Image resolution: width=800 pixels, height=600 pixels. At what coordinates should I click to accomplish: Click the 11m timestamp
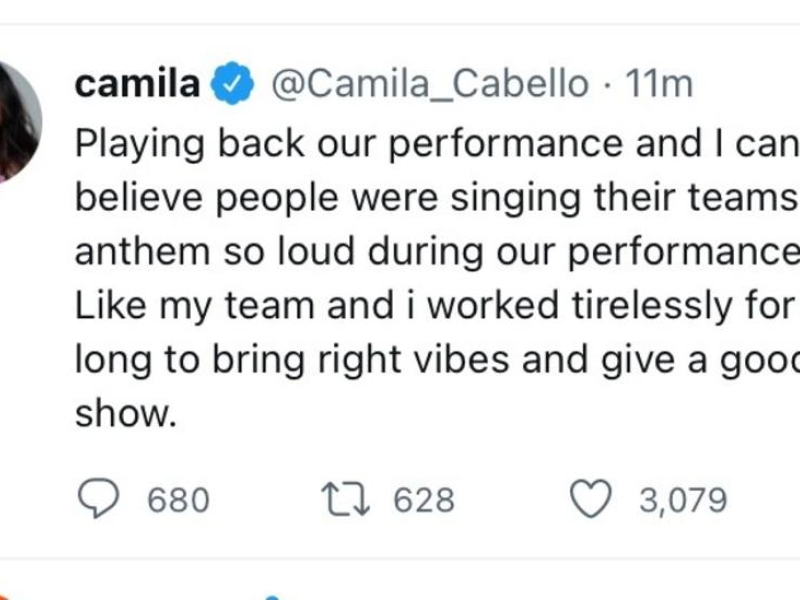pyautogui.click(x=659, y=83)
